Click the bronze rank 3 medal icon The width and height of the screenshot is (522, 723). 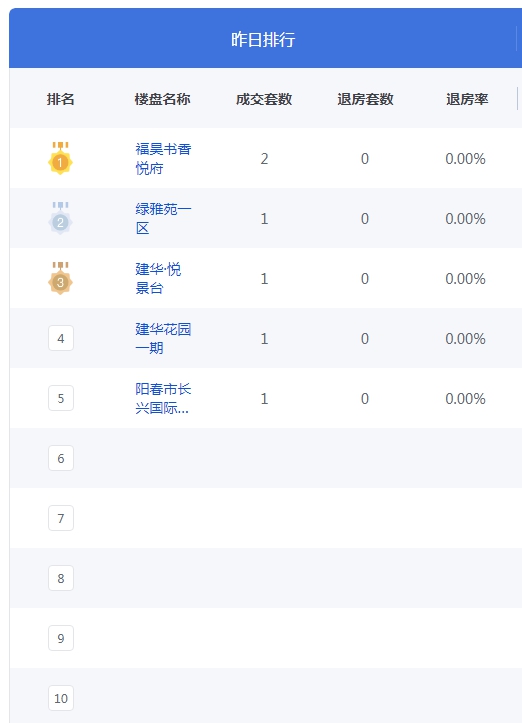coord(60,278)
